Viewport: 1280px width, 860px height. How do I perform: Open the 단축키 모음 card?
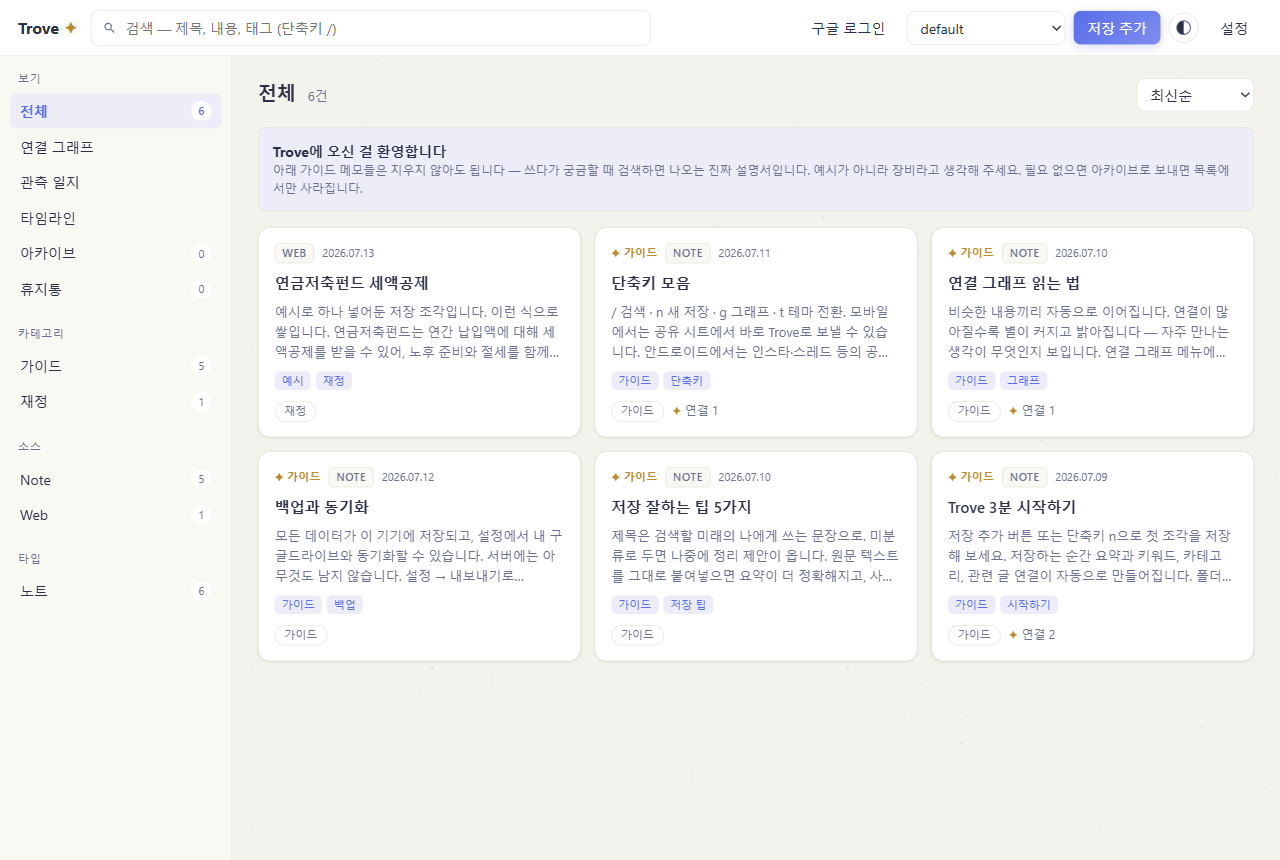point(756,332)
